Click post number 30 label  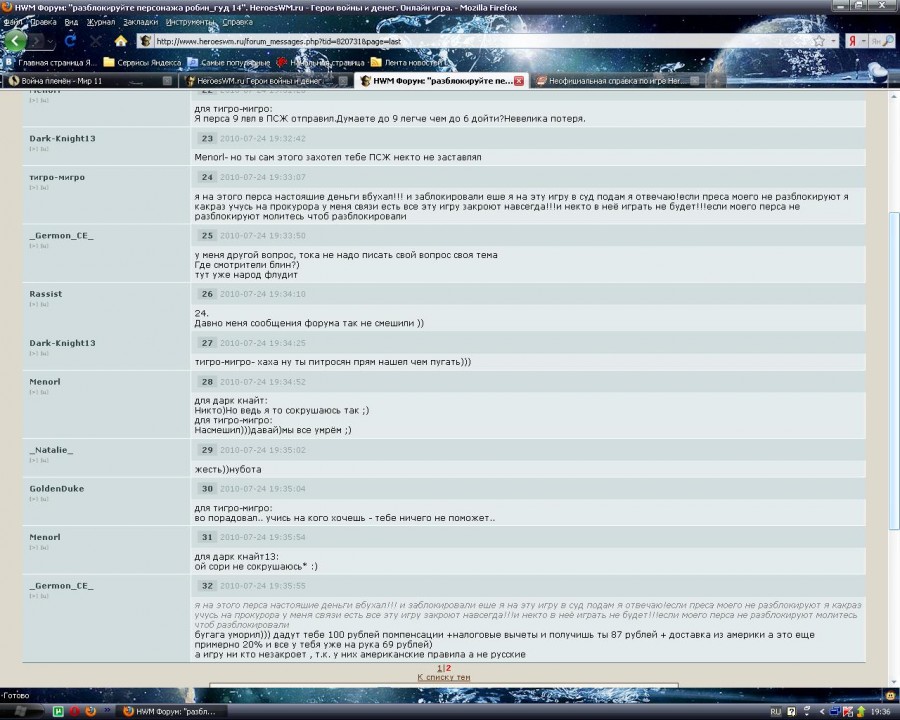click(207, 489)
